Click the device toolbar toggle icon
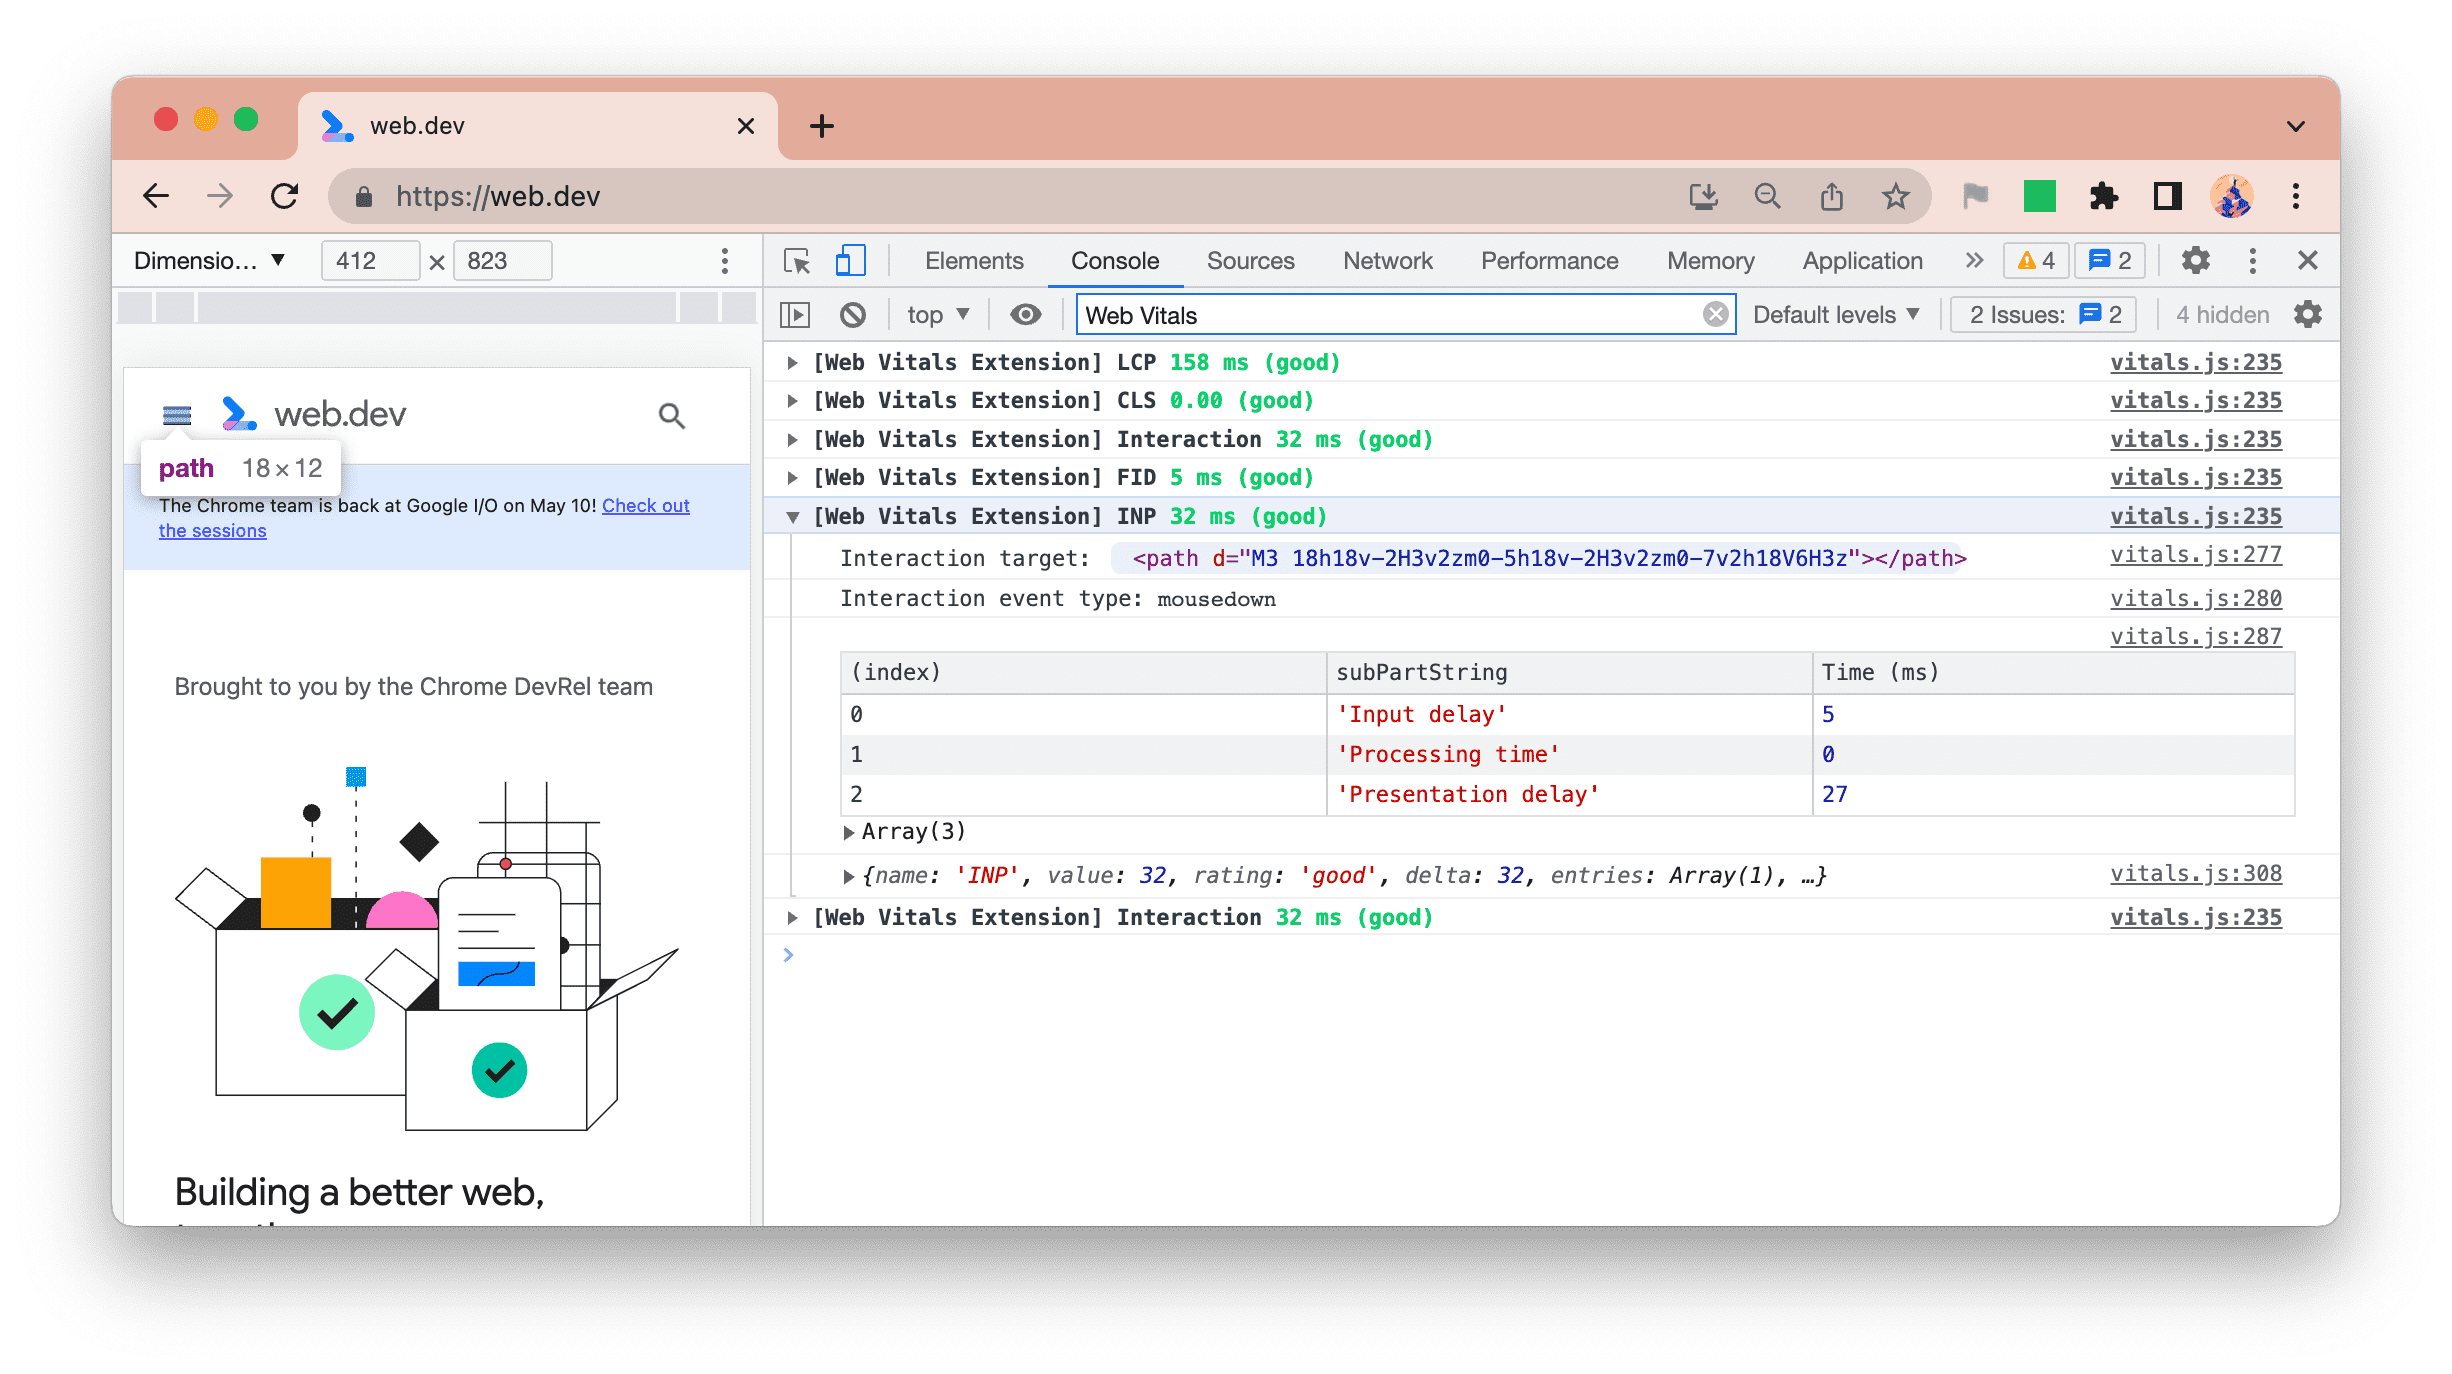This screenshot has height=1374, width=2452. [x=849, y=259]
